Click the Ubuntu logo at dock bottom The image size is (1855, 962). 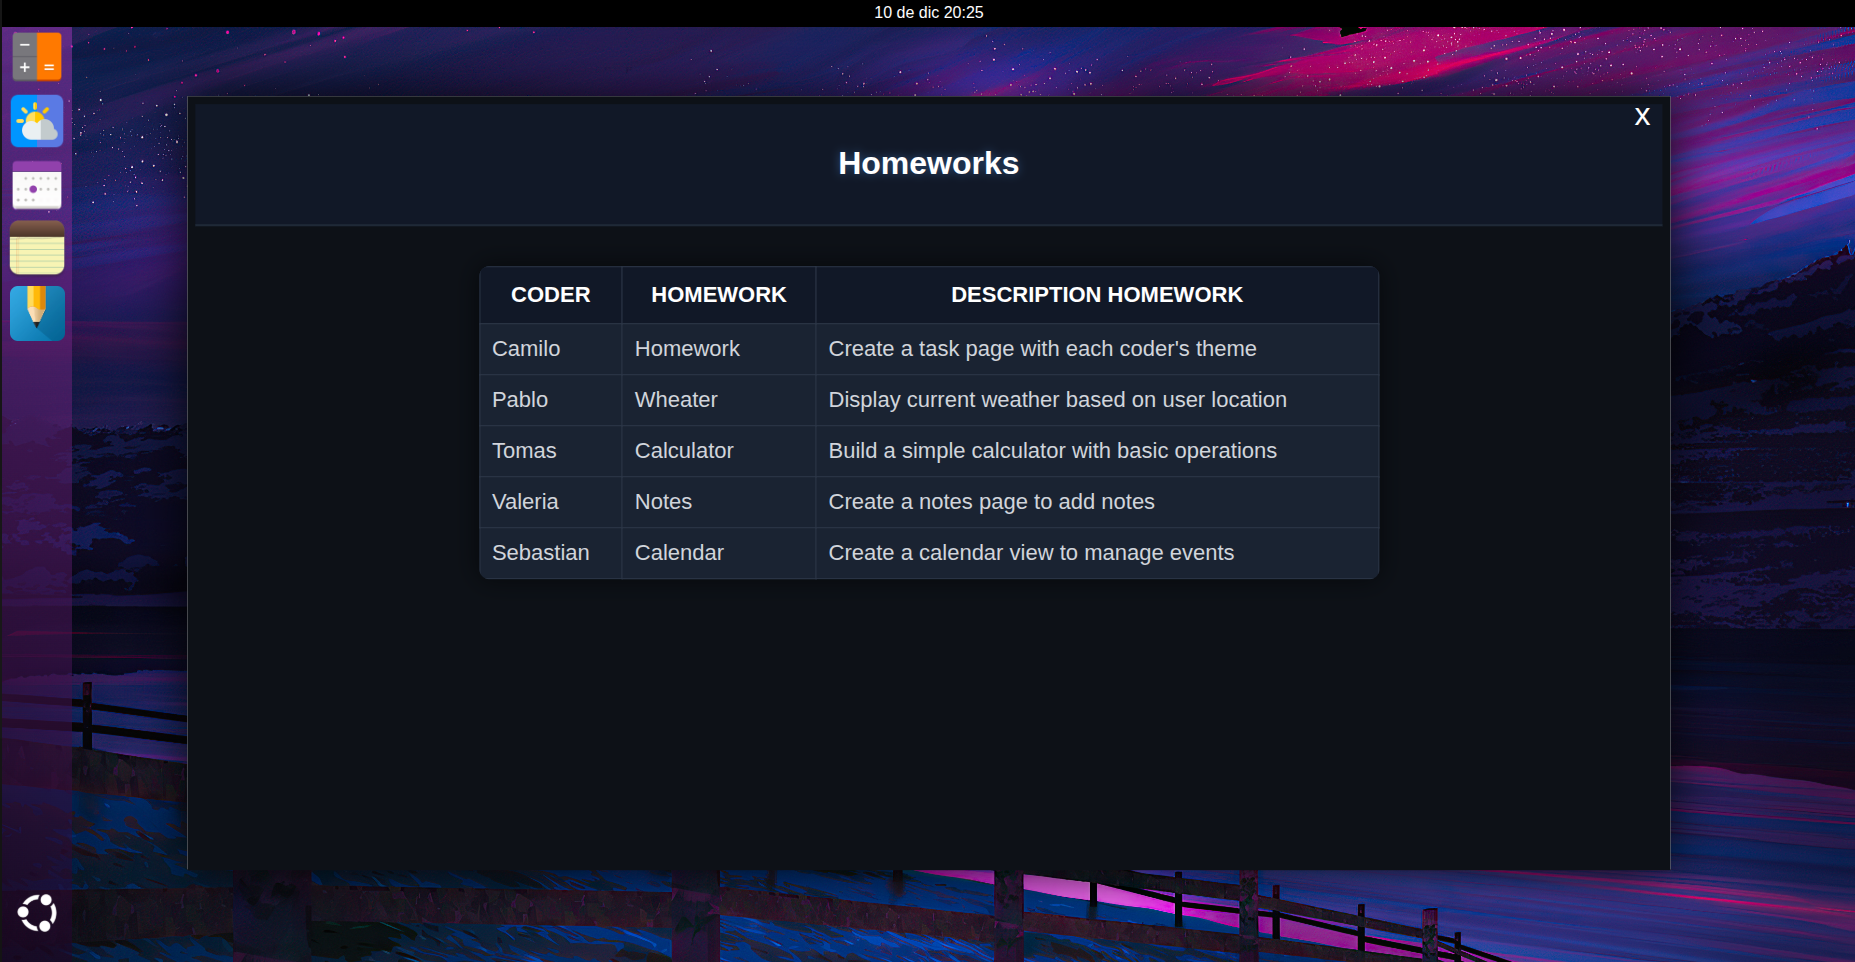click(37, 913)
